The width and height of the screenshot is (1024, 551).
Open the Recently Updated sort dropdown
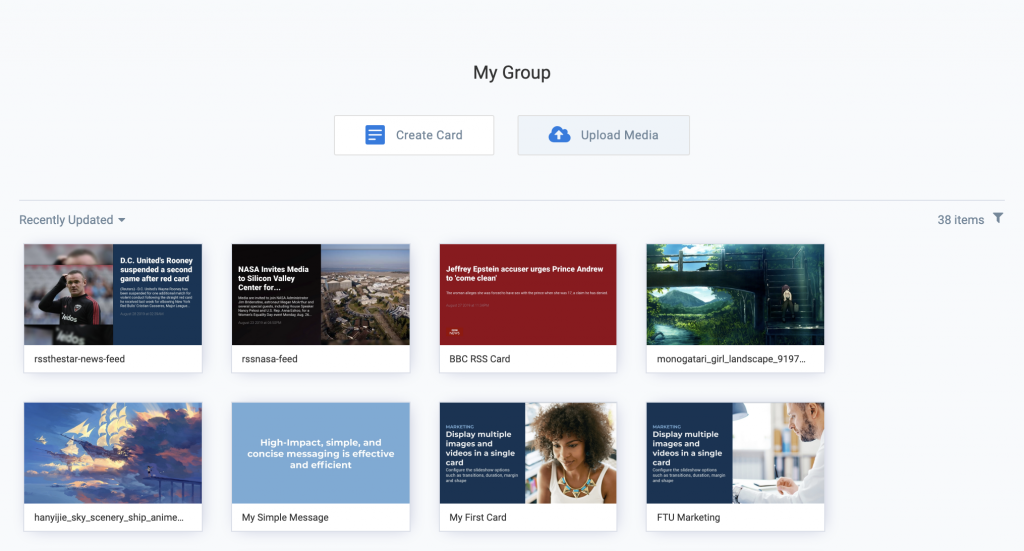tap(72, 220)
